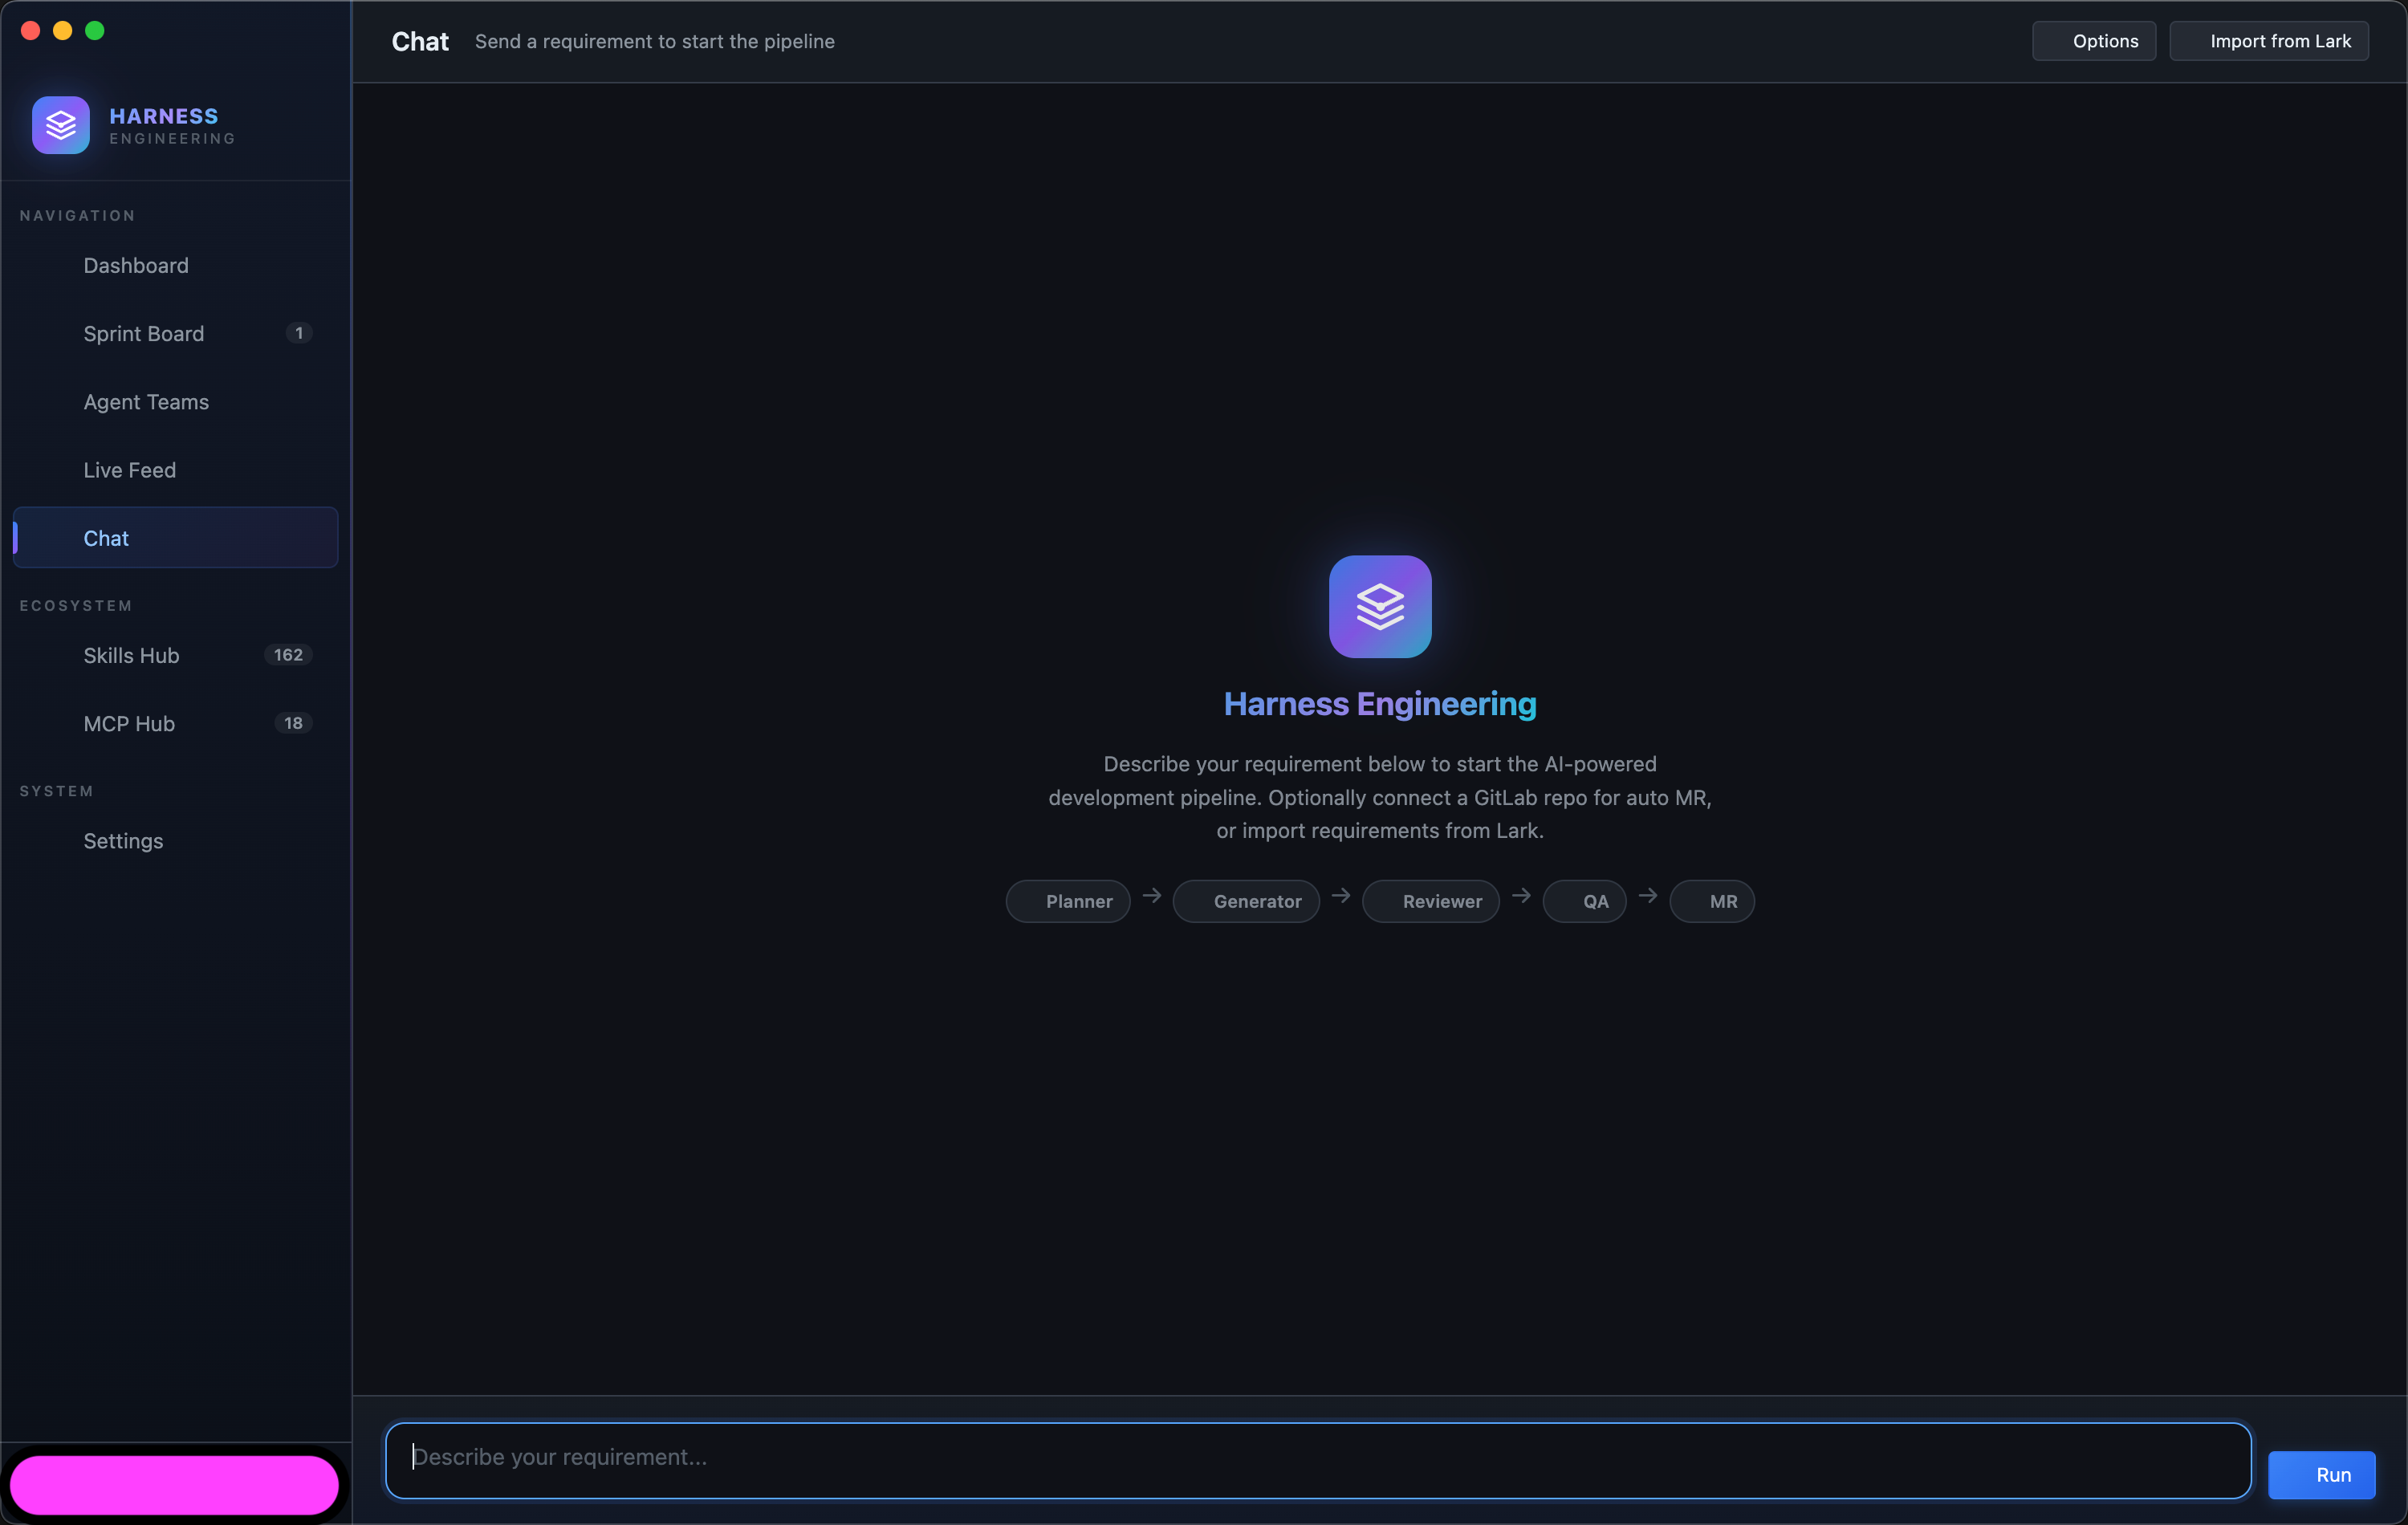Click the blue Run button

coord(2321,1475)
